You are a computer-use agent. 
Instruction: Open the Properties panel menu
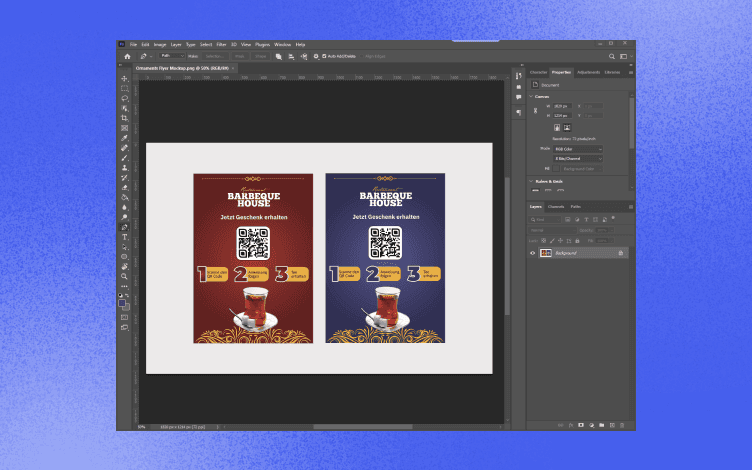pos(631,72)
